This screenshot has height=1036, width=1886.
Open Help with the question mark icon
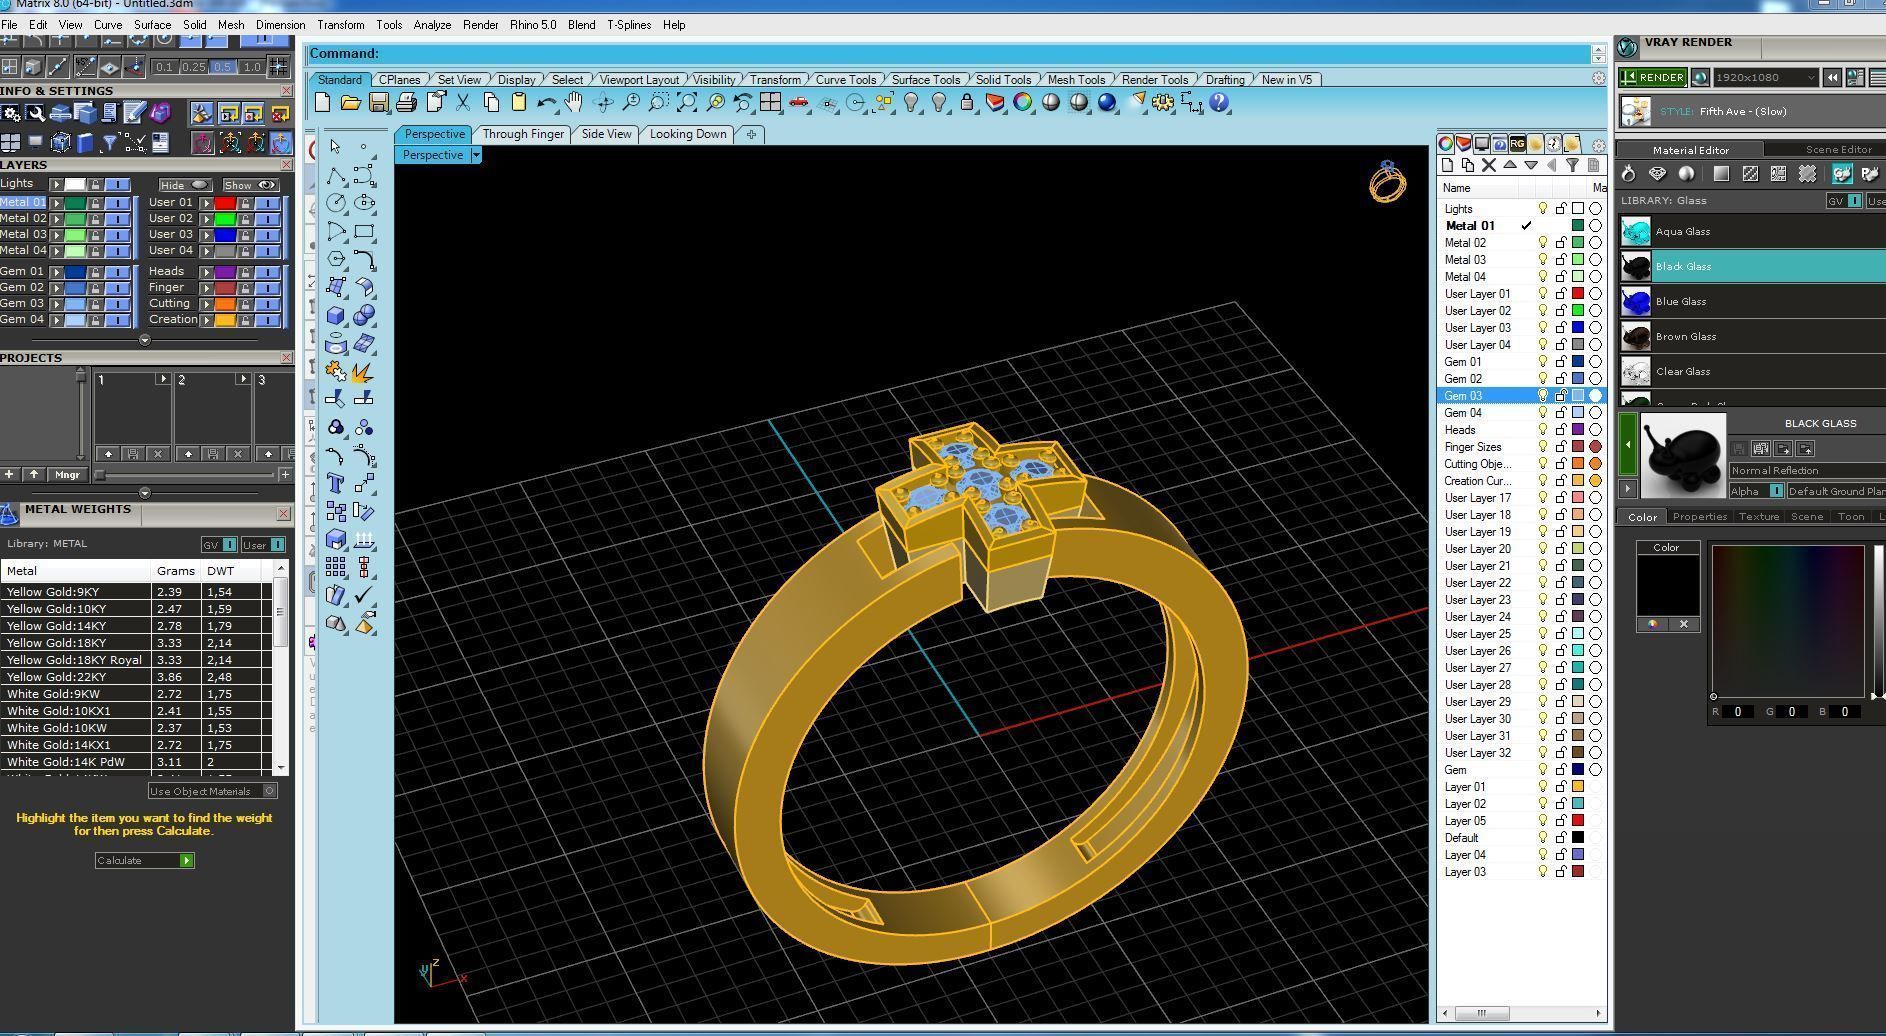[1219, 102]
